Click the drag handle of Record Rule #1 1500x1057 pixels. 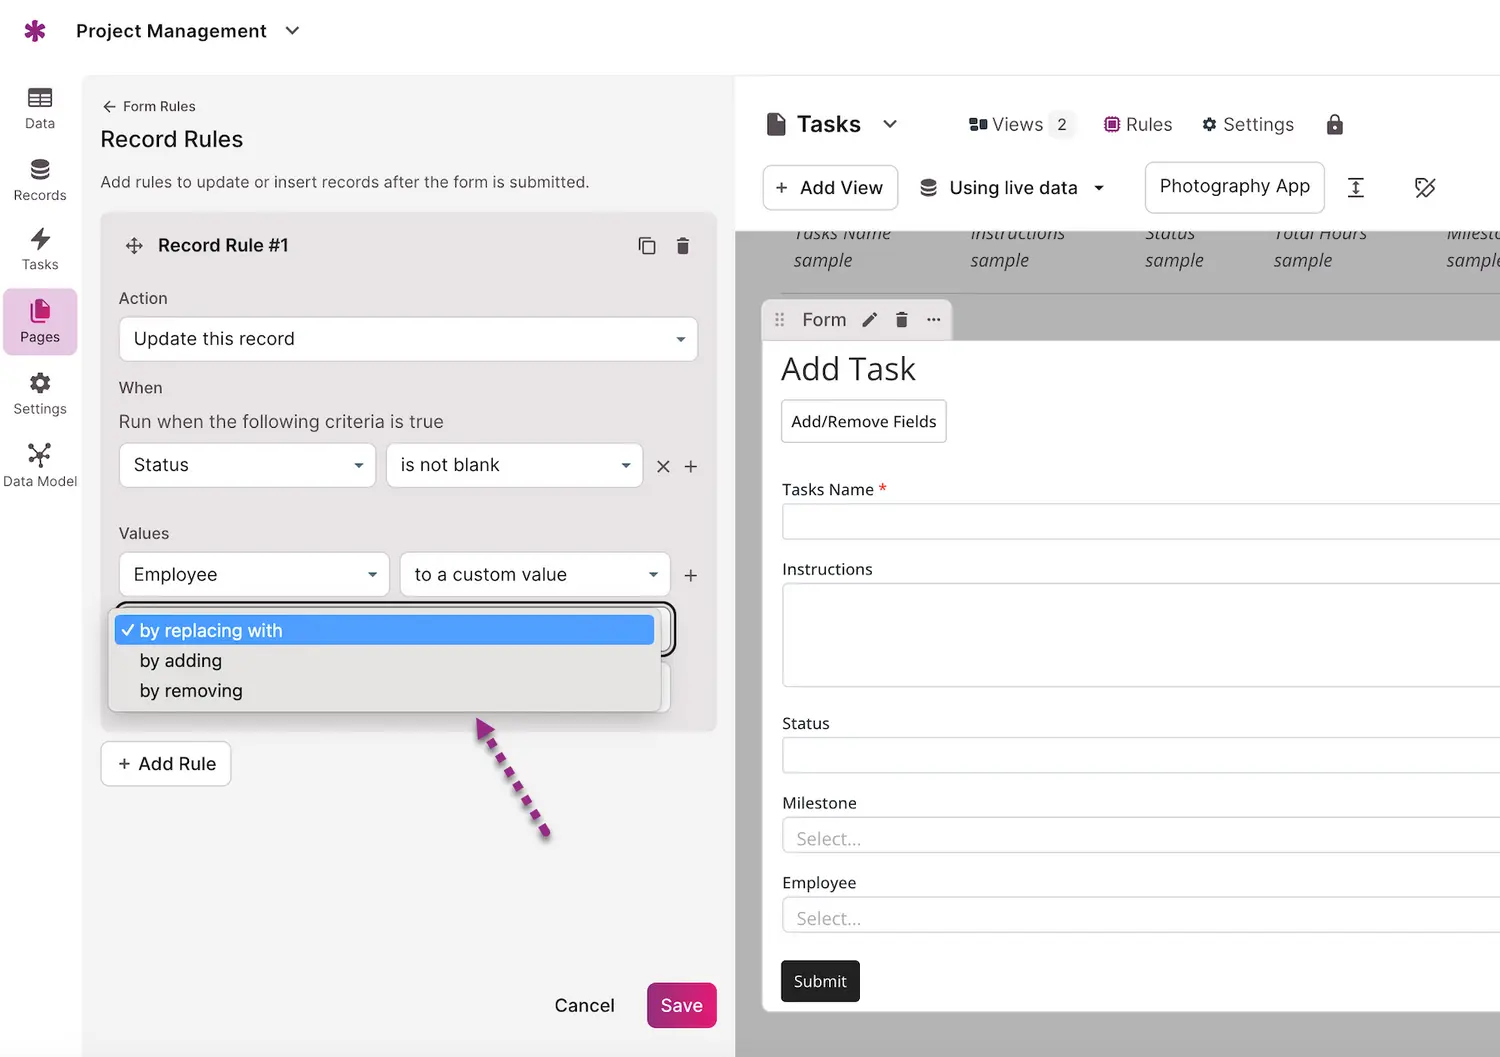(x=134, y=246)
